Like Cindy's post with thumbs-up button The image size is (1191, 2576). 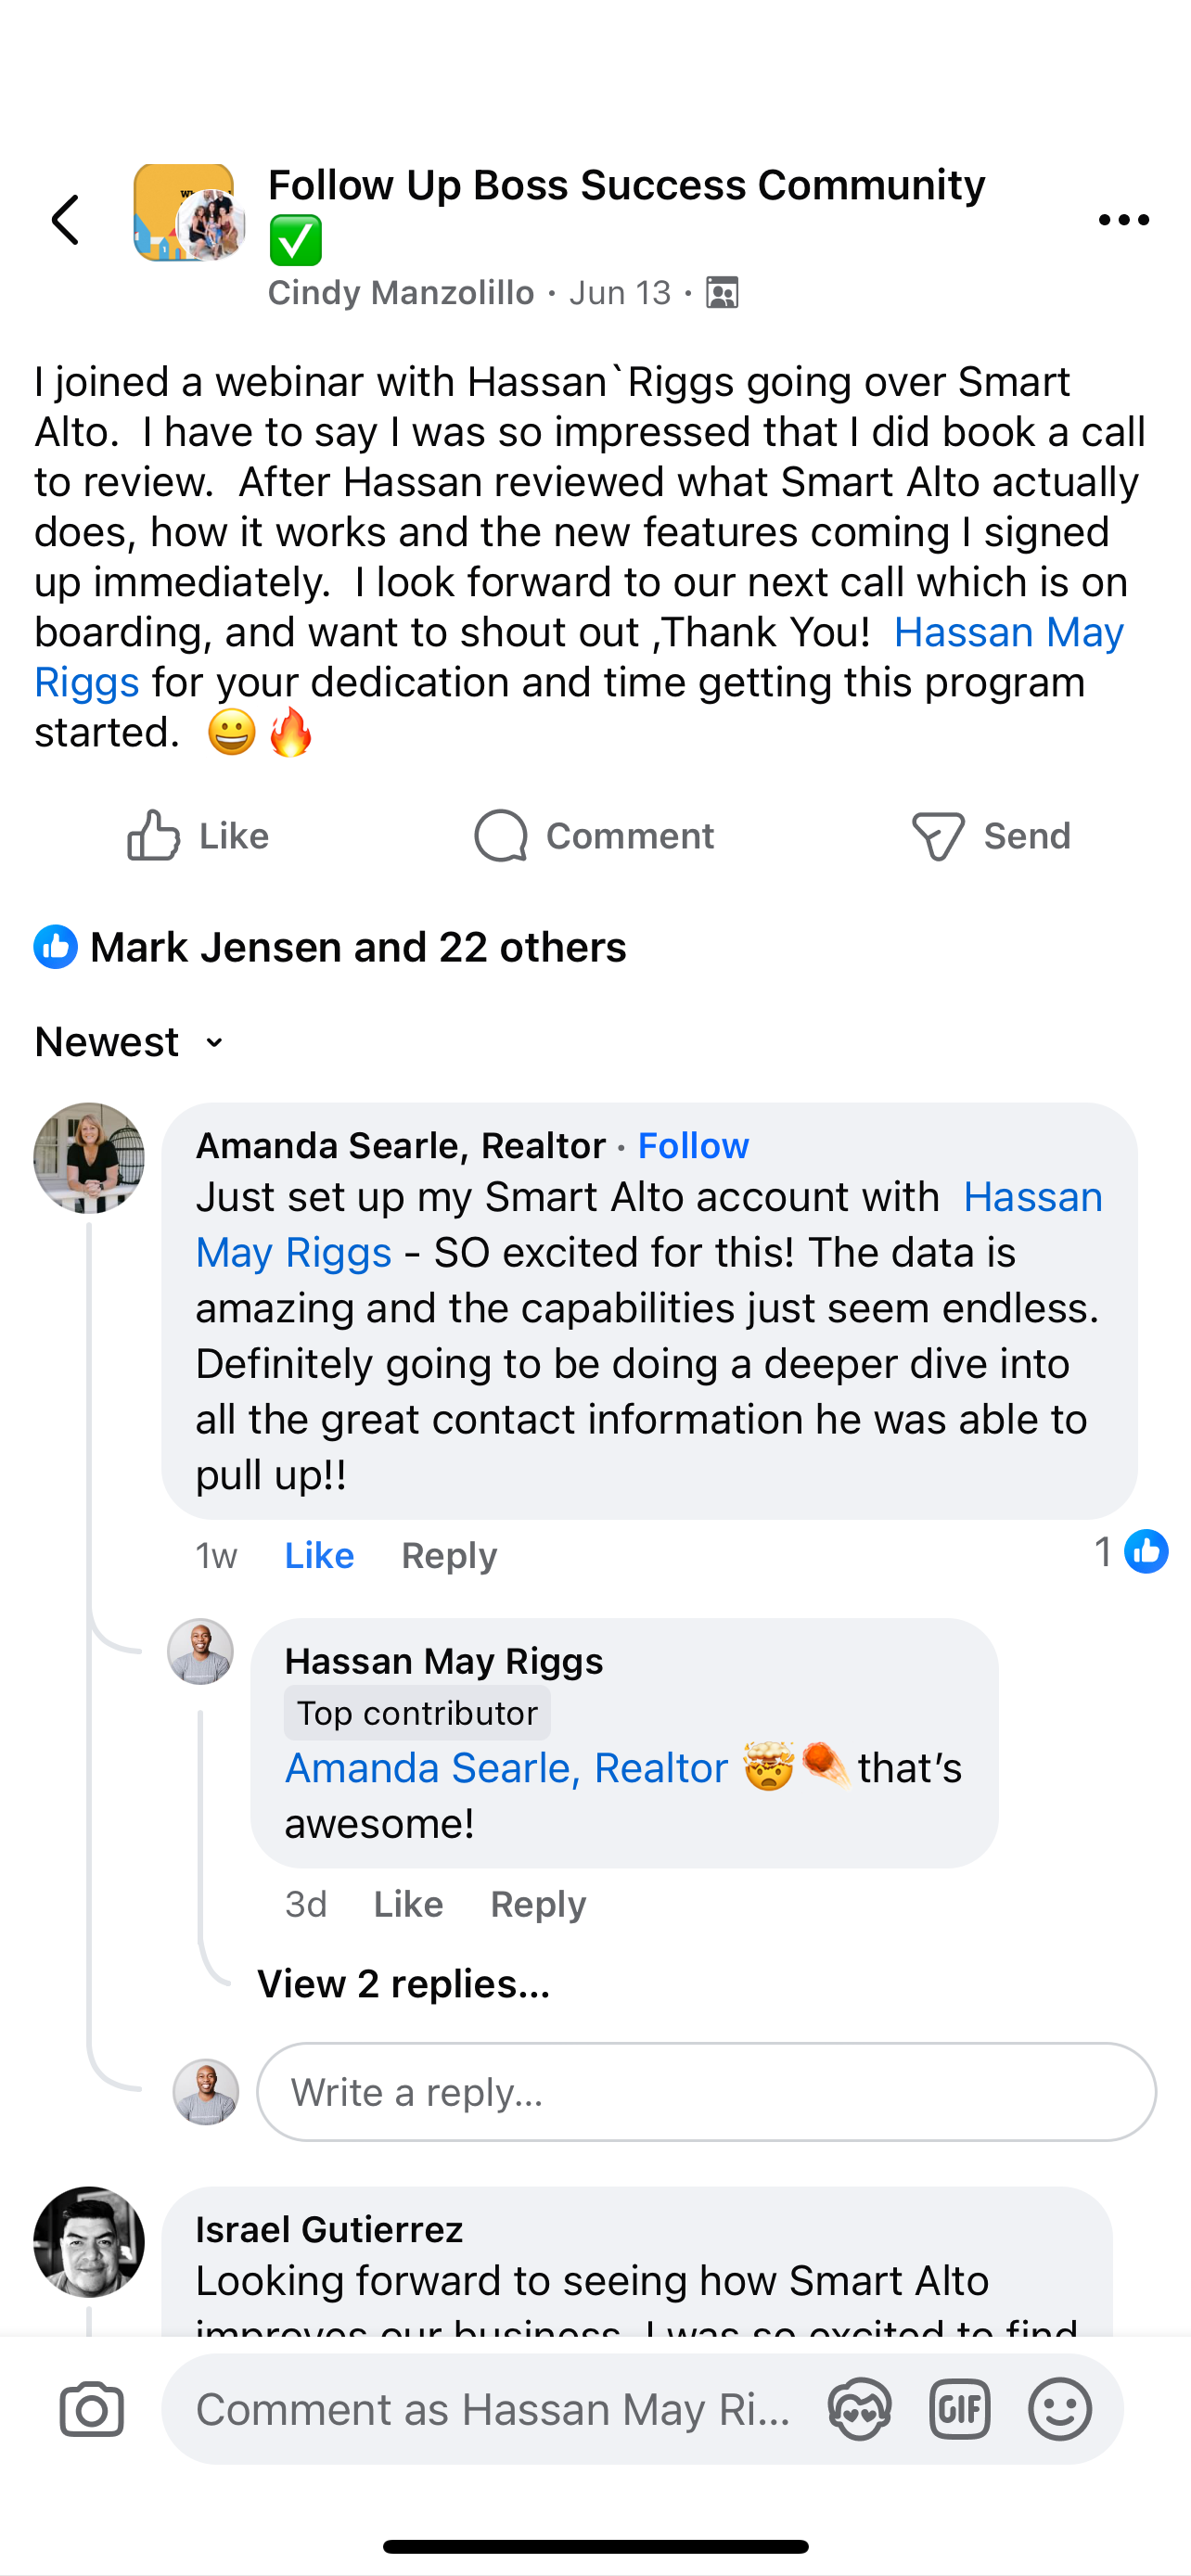[198, 836]
